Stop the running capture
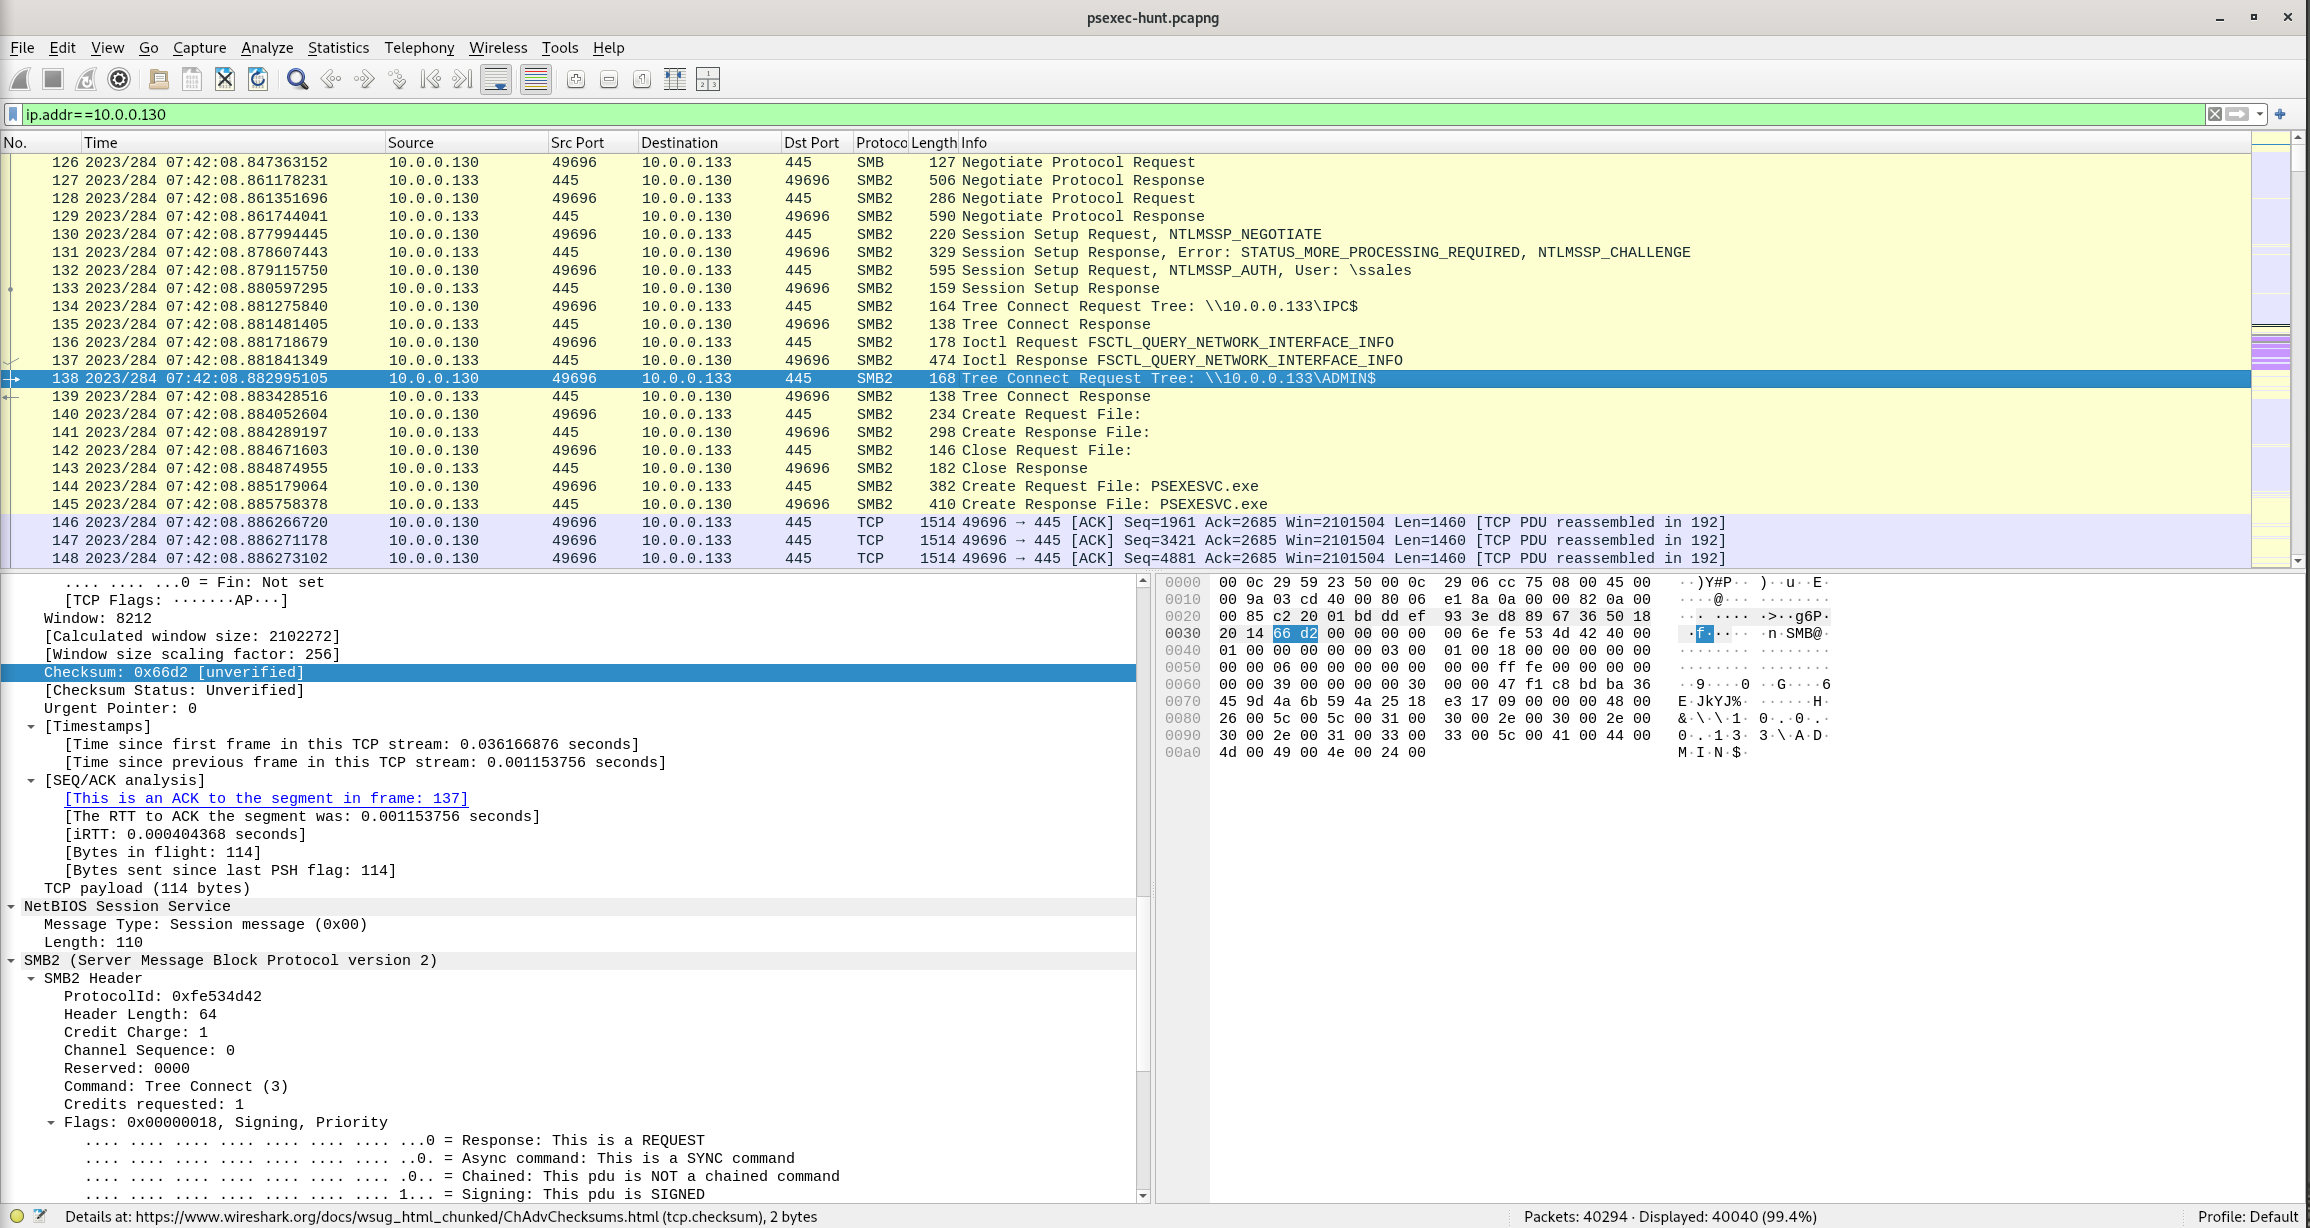The width and height of the screenshot is (2310, 1228). 53,79
